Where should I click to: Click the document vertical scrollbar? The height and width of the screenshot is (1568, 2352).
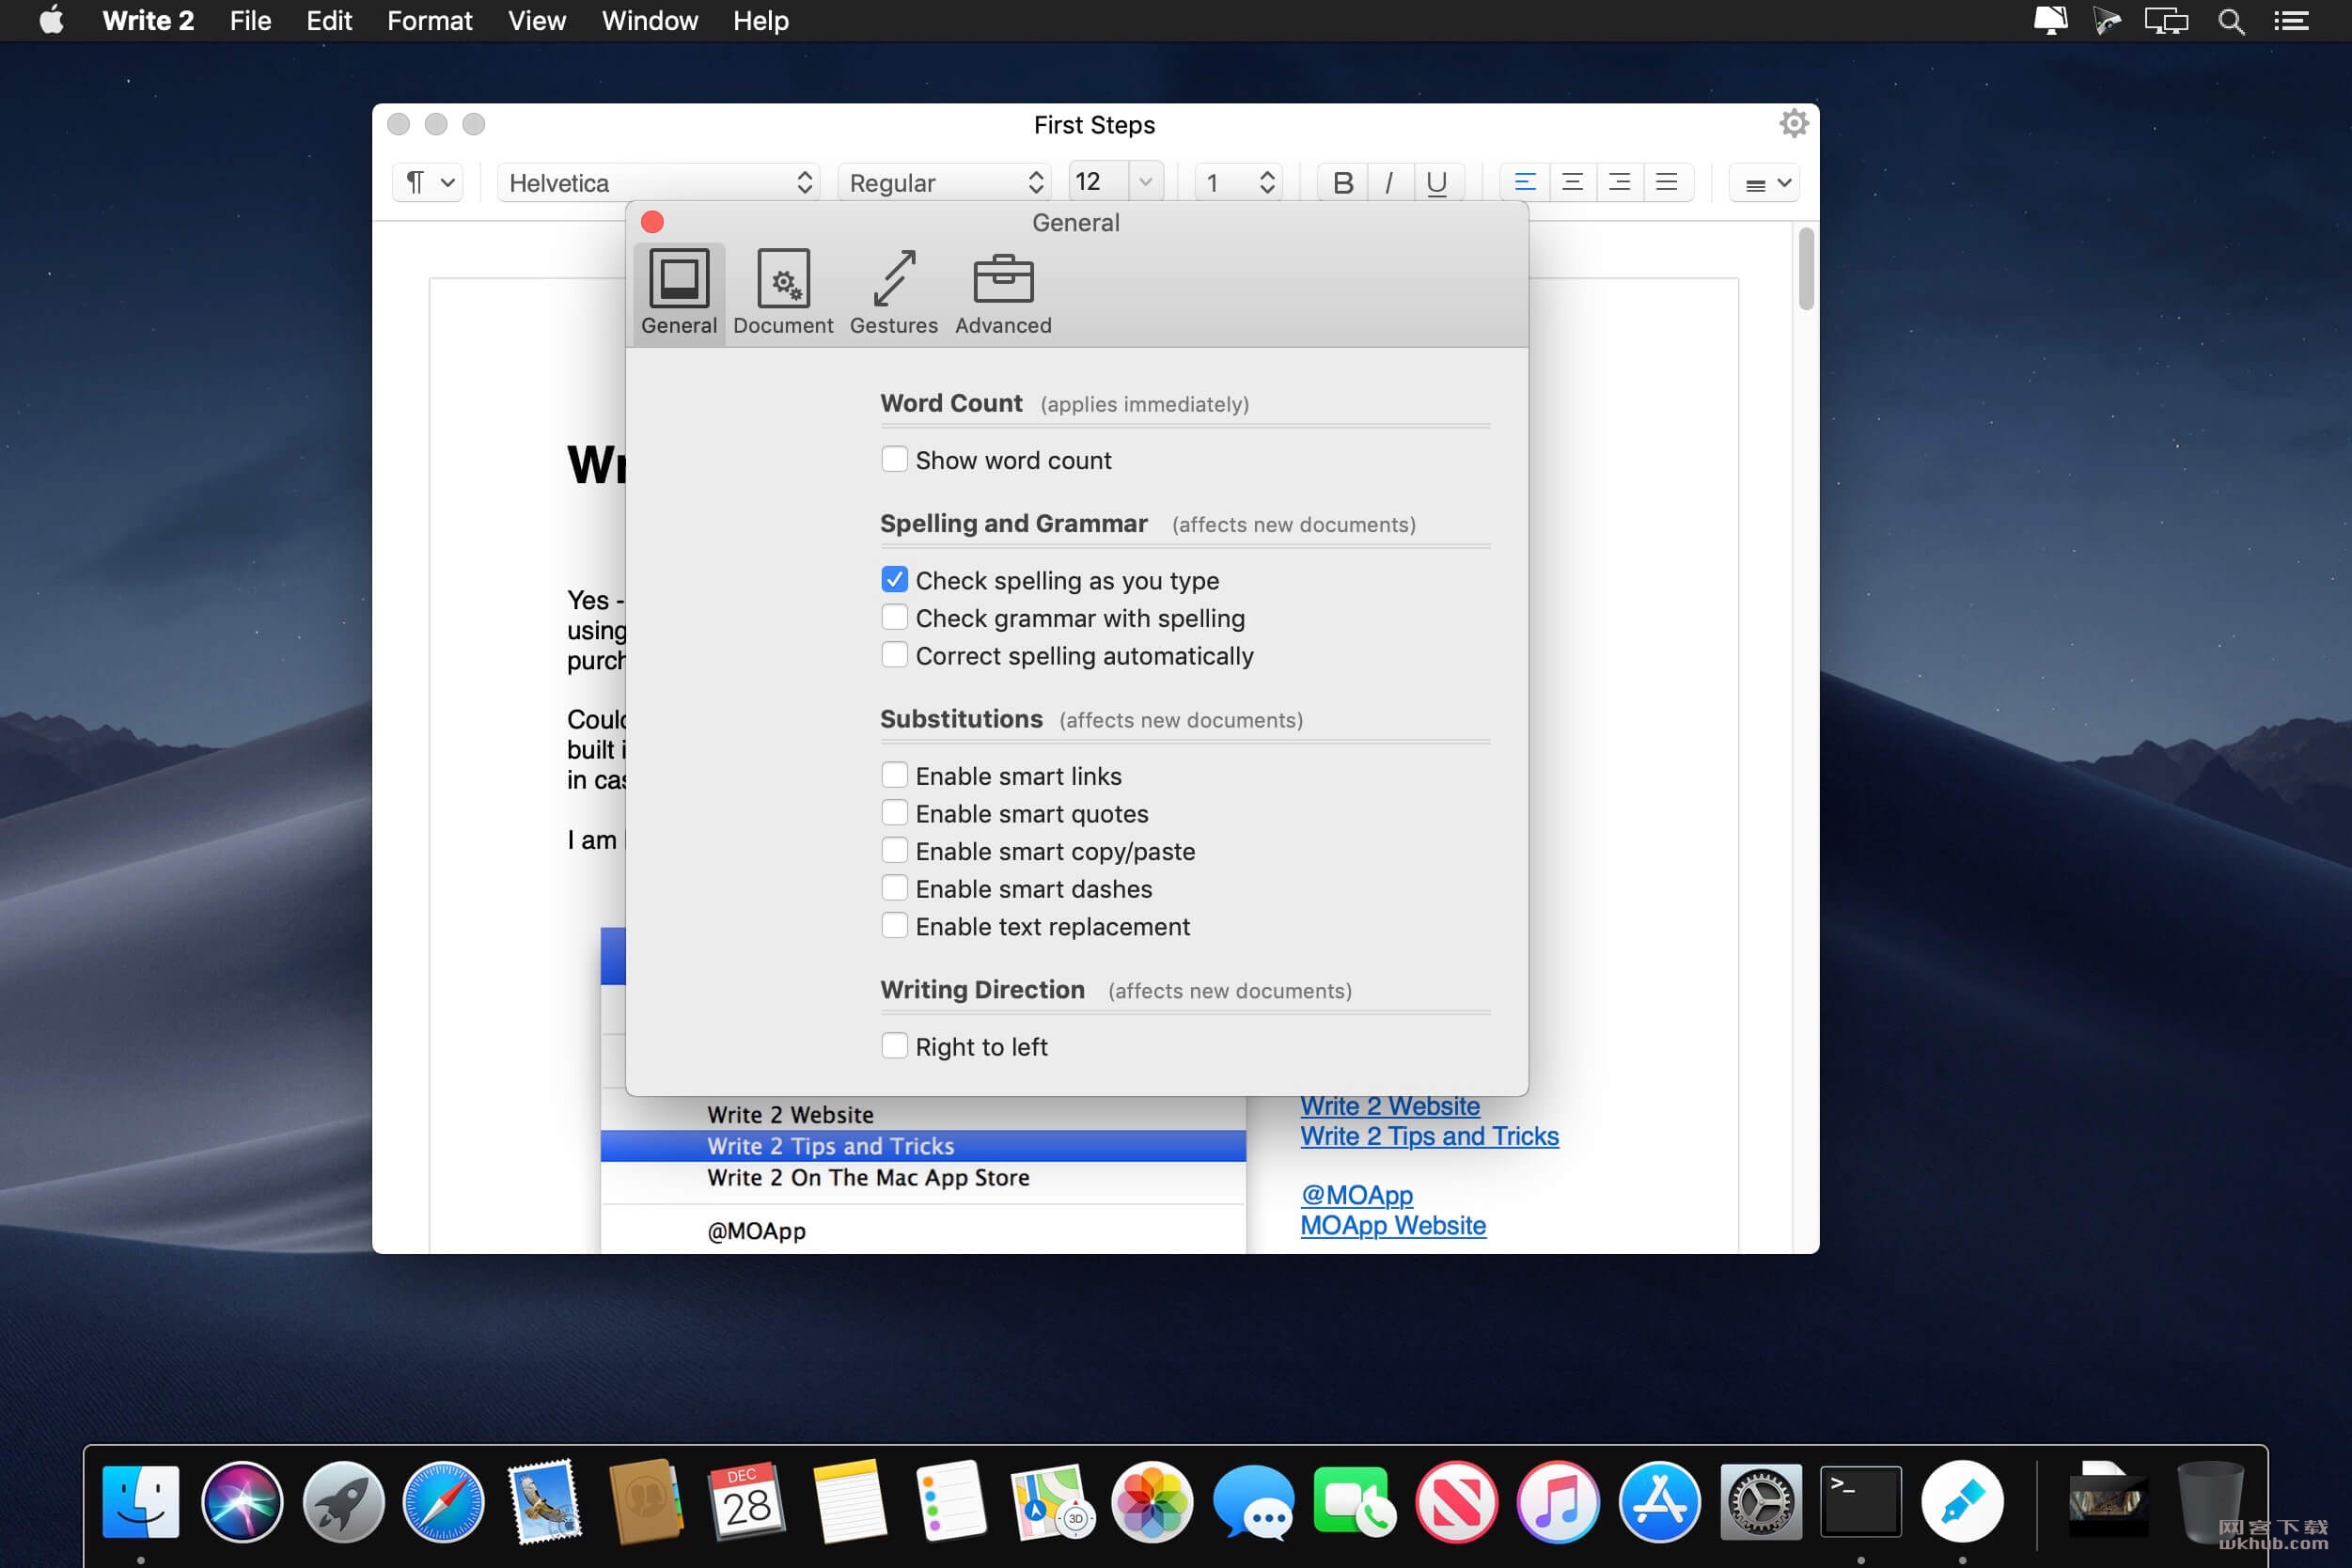tap(1806, 269)
